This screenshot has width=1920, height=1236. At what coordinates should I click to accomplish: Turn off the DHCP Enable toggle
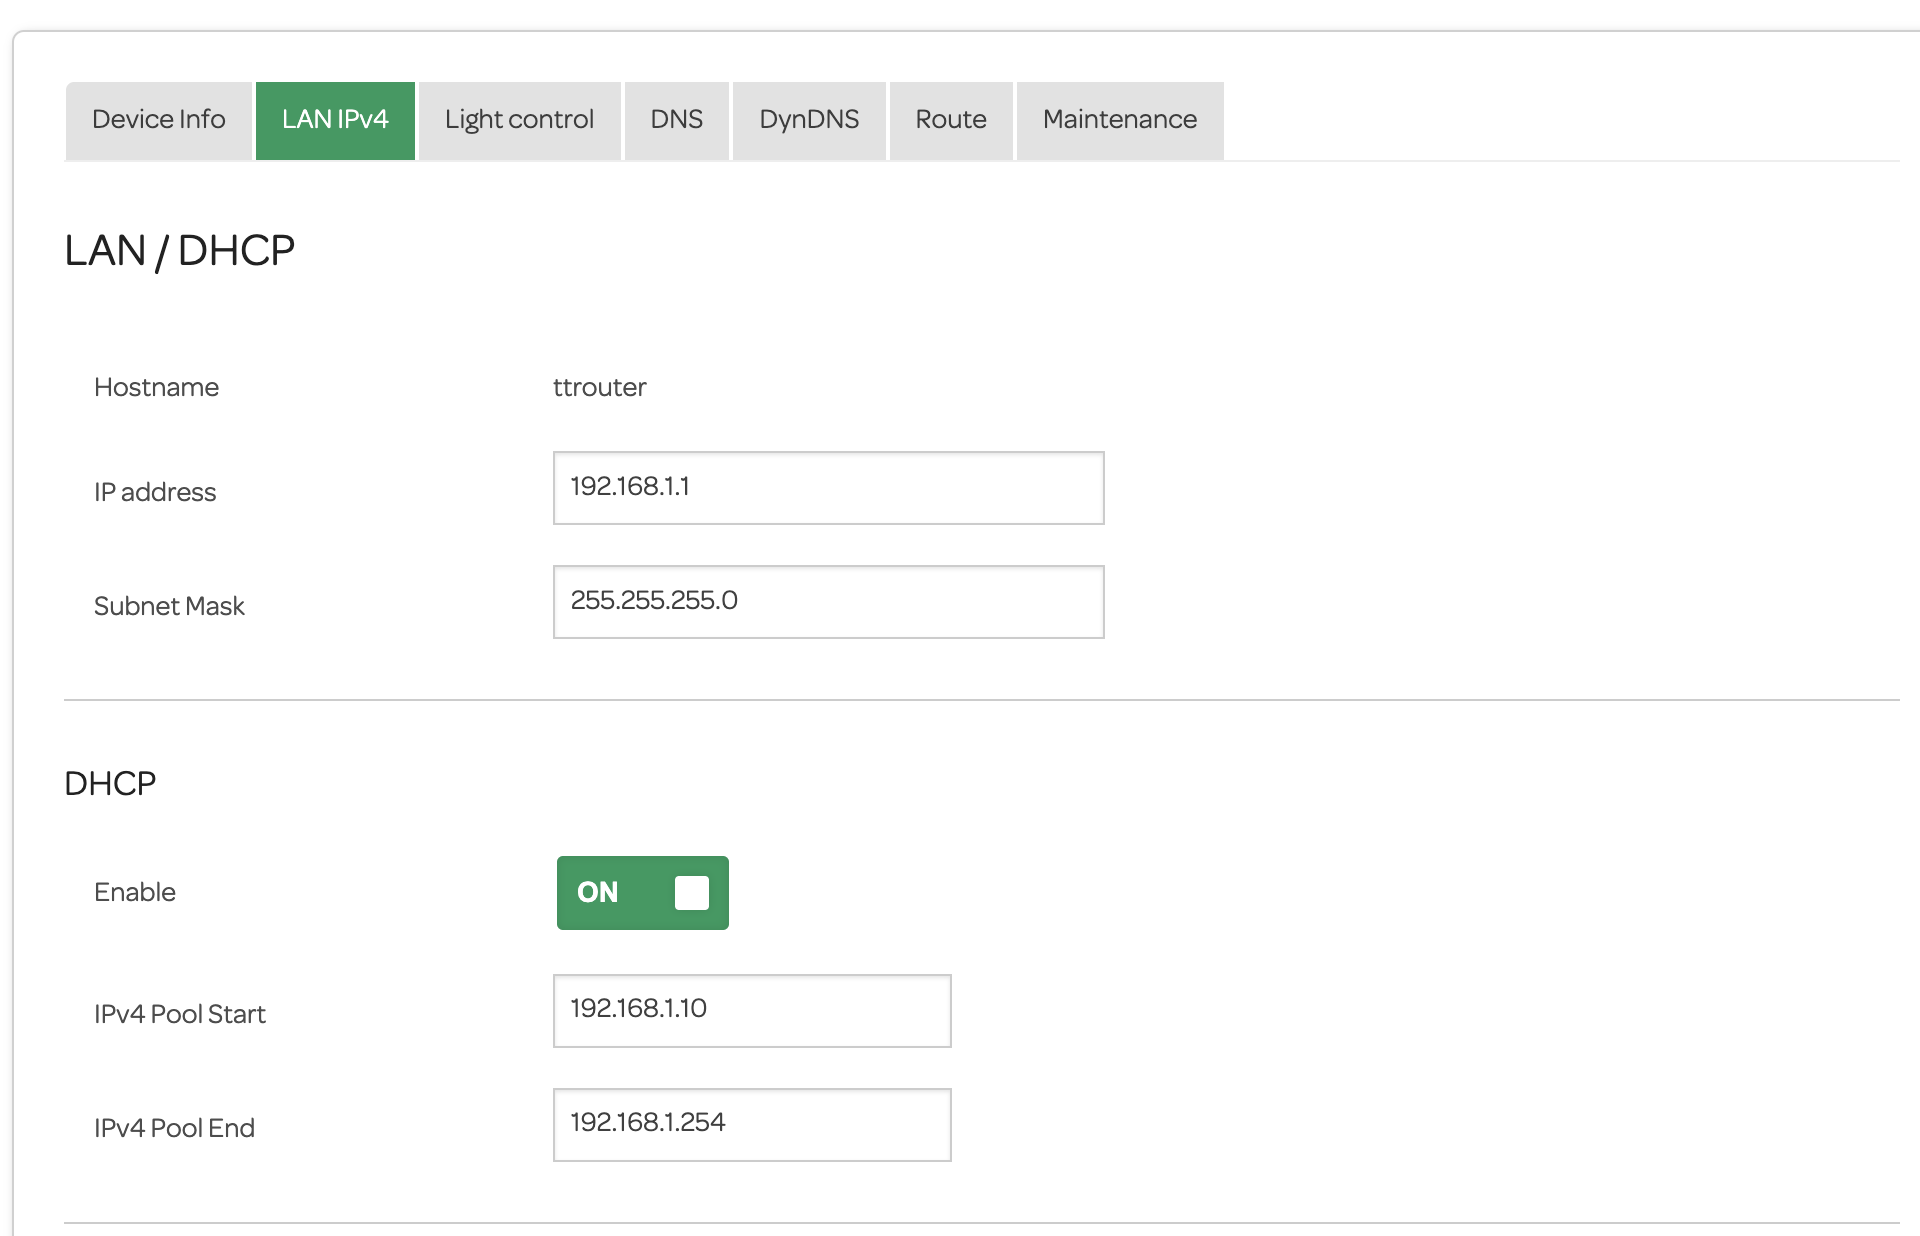tap(642, 892)
